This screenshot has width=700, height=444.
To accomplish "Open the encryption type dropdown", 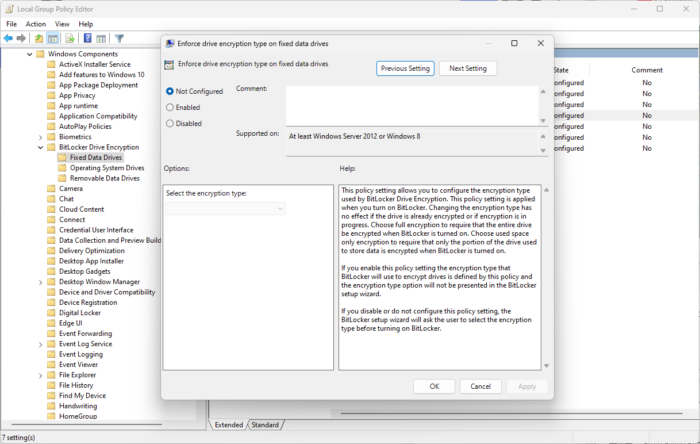I will pos(225,208).
